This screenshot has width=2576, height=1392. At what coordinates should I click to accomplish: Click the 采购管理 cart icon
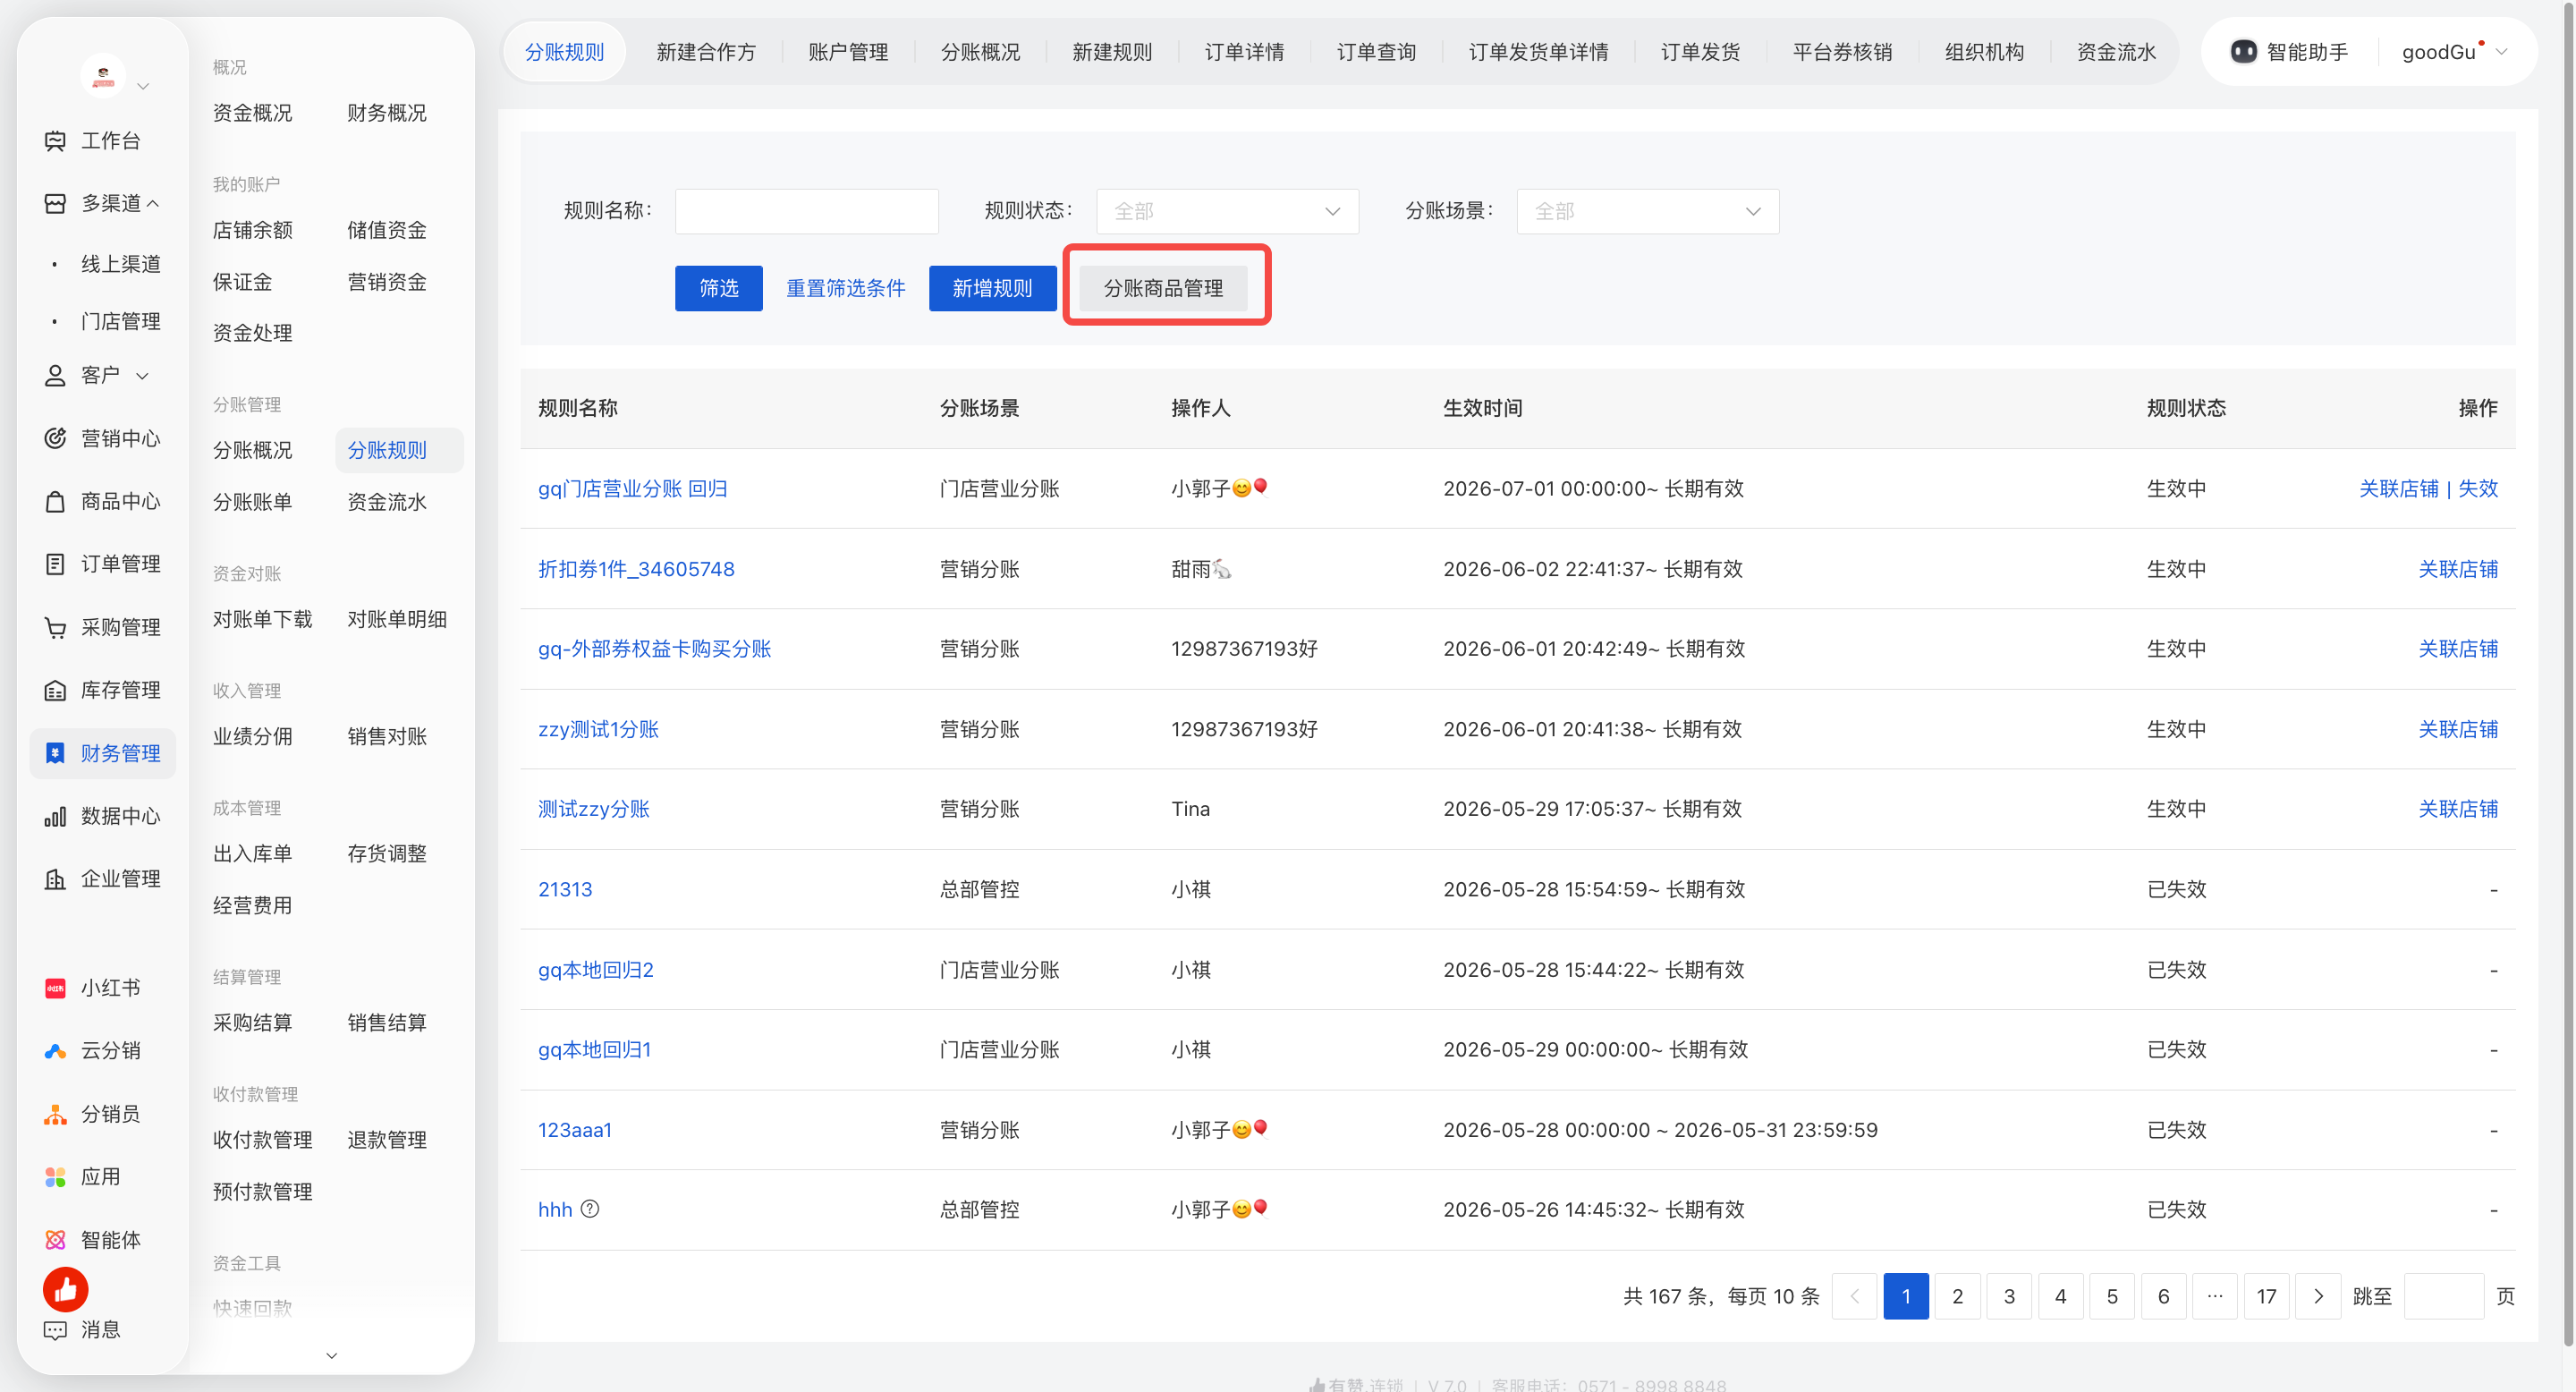click(55, 627)
